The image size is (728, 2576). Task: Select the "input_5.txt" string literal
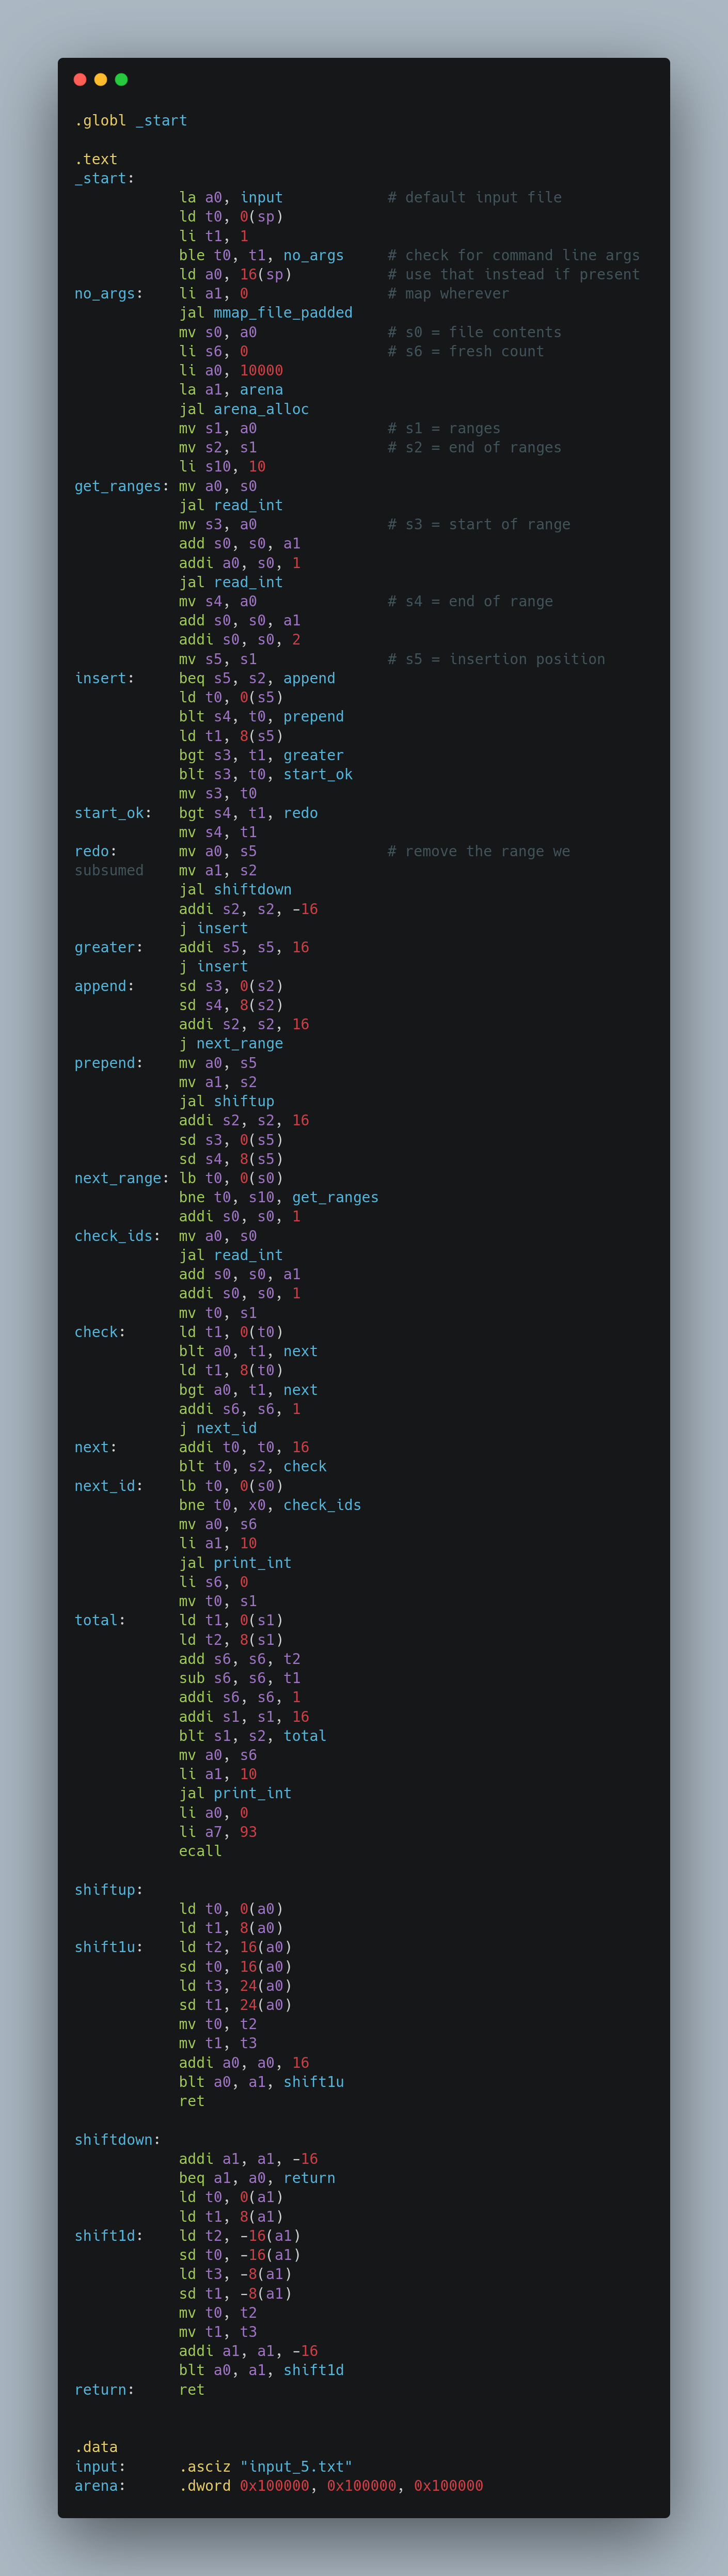click(296, 2466)
